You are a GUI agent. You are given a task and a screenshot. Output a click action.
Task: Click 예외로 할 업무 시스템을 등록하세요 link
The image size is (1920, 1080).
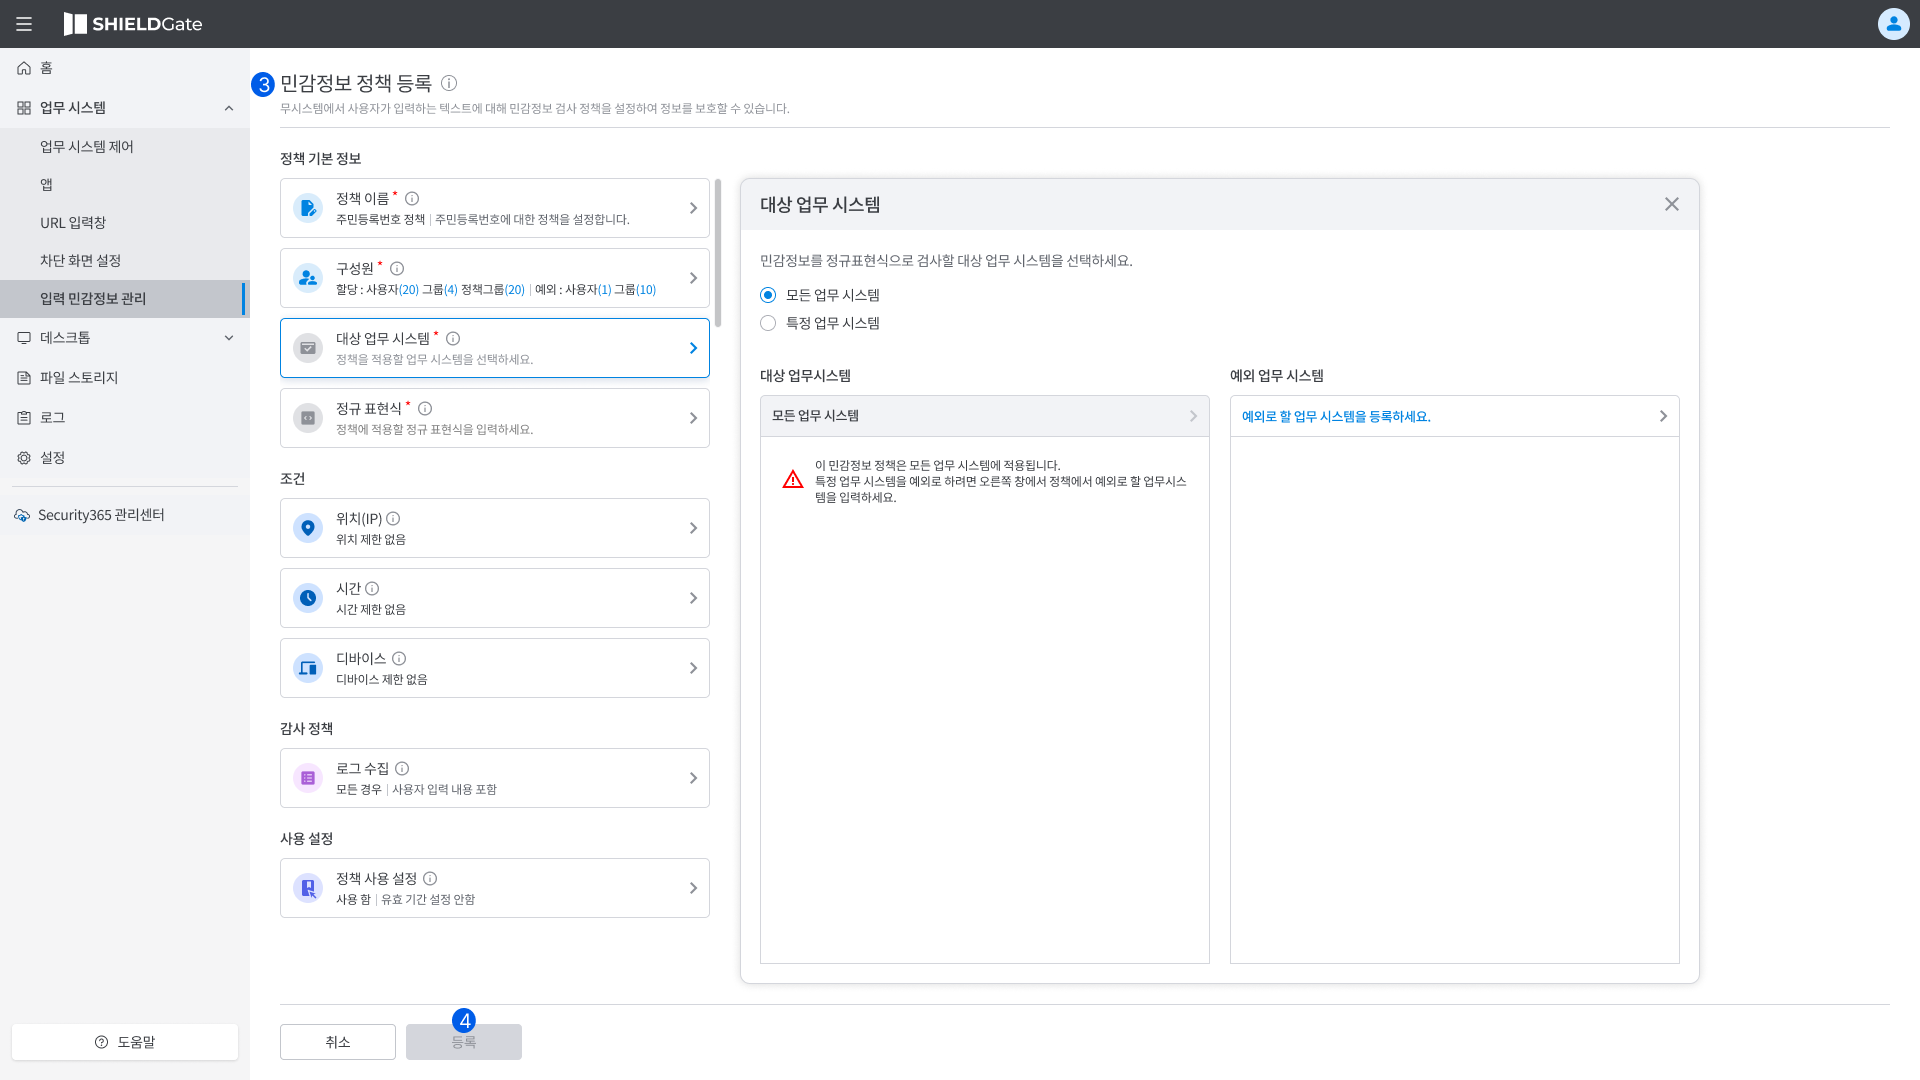[1336, 416]
